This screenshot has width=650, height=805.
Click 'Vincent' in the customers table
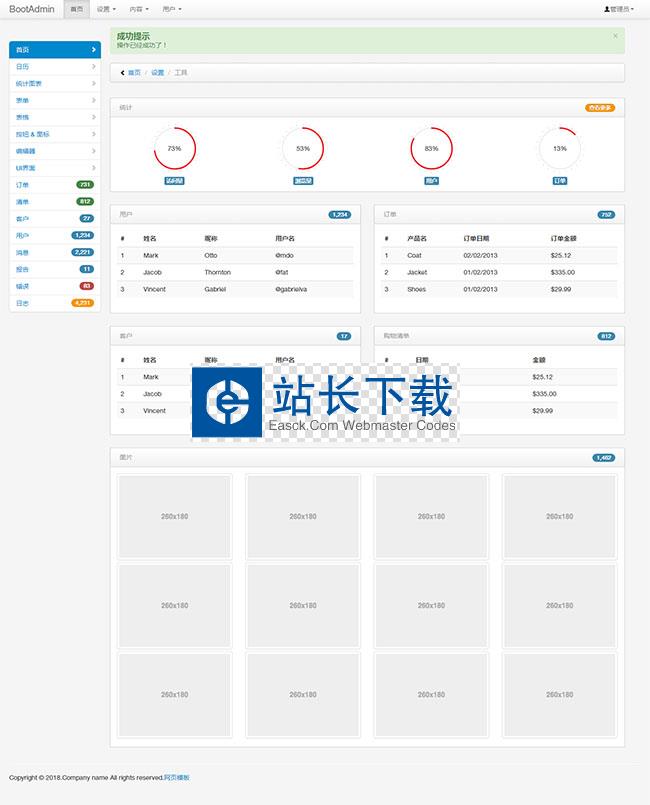point(155,411)
